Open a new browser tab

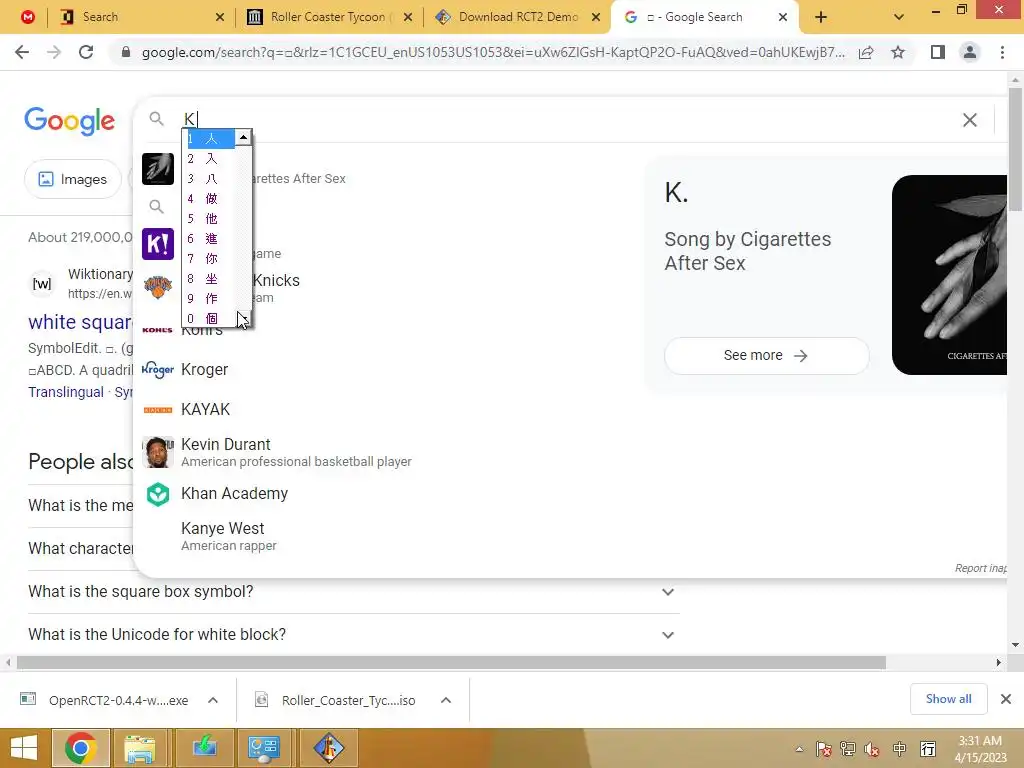coord(821,17)
